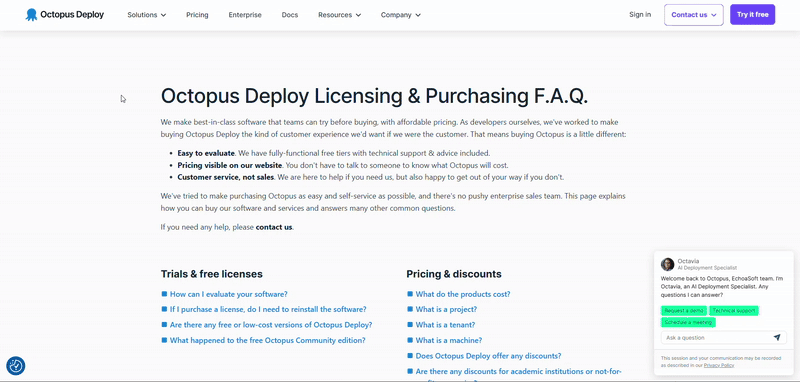Click the Try it free button
This screenshot has width=800, height=382.
(x=753, y=15)
